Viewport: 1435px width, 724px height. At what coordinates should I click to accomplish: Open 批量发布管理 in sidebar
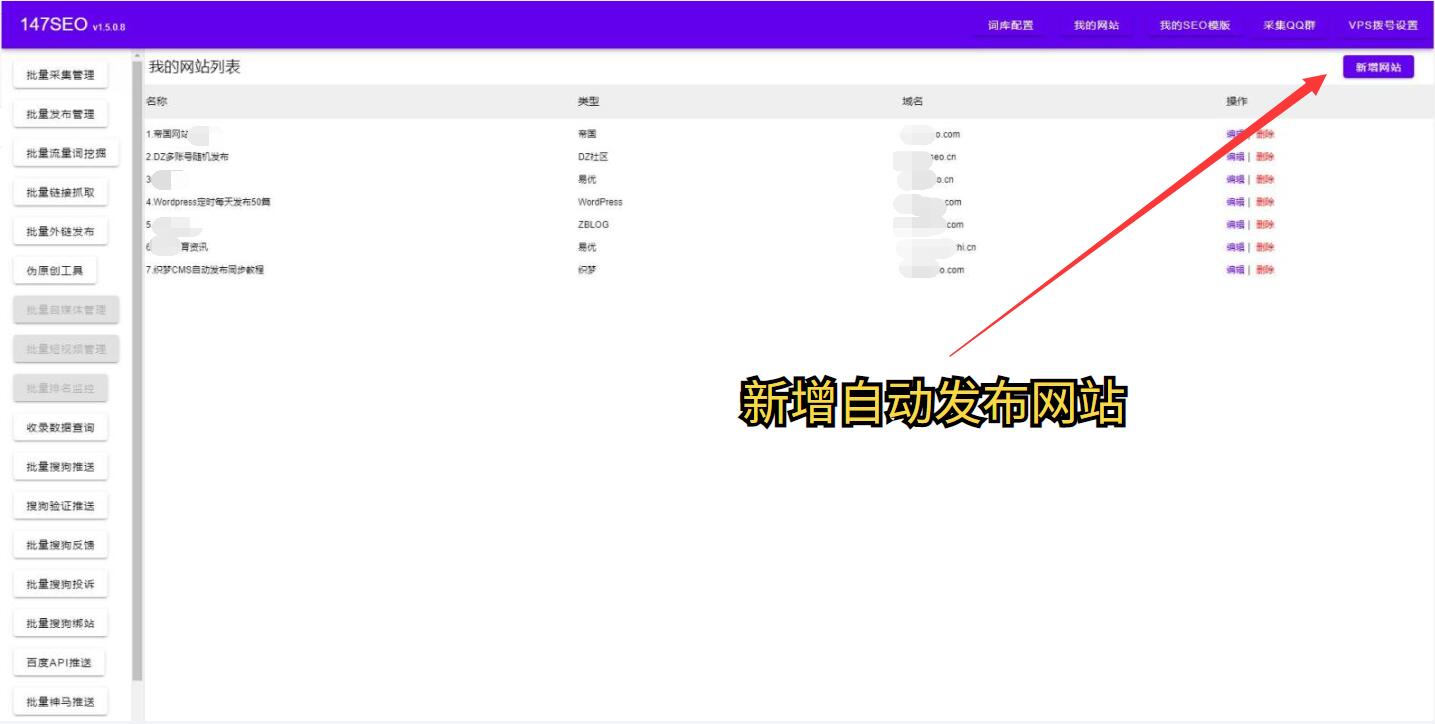[x=60, y=114]
